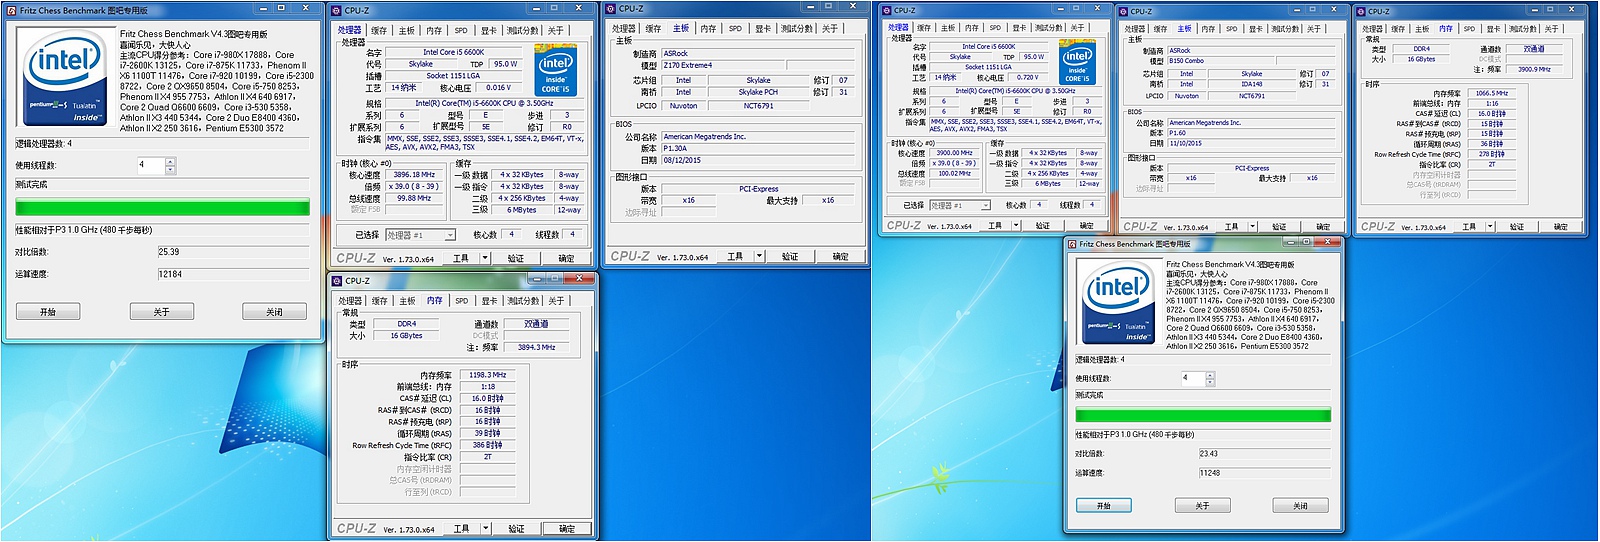Click 工具 button in 1066.5 MHz memory window
The image size is (1600, 542).
(1469, 226)
